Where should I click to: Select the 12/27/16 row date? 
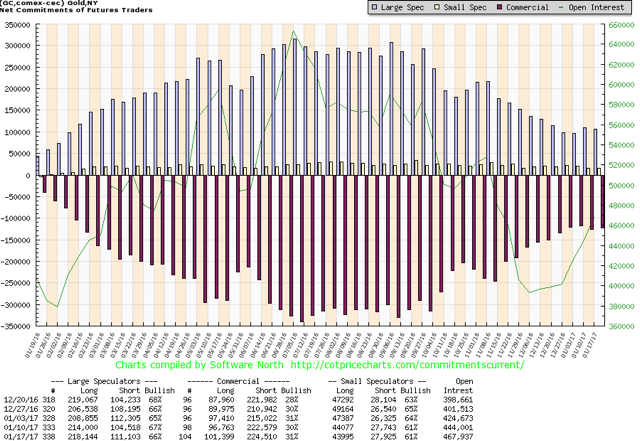(x=20, y=409)
